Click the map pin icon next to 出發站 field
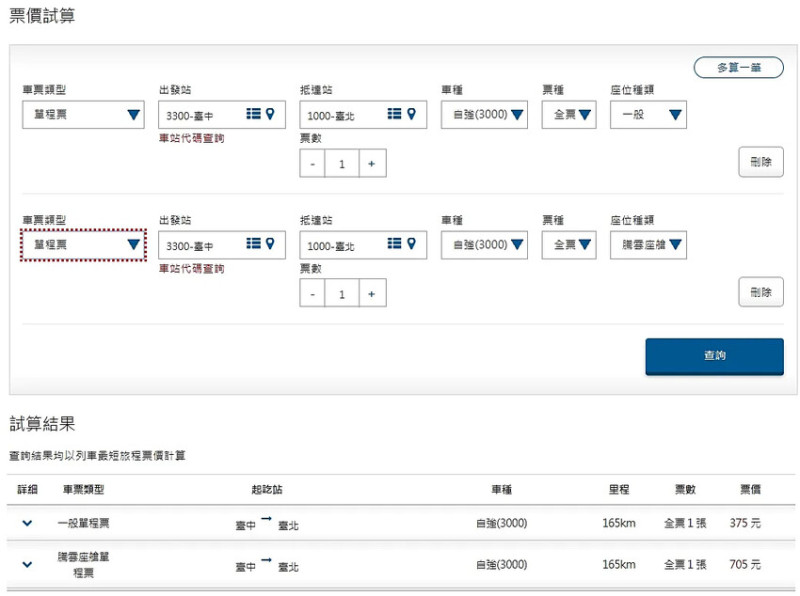Viewport: 800px width, 596px height. (x=270, y=114)
